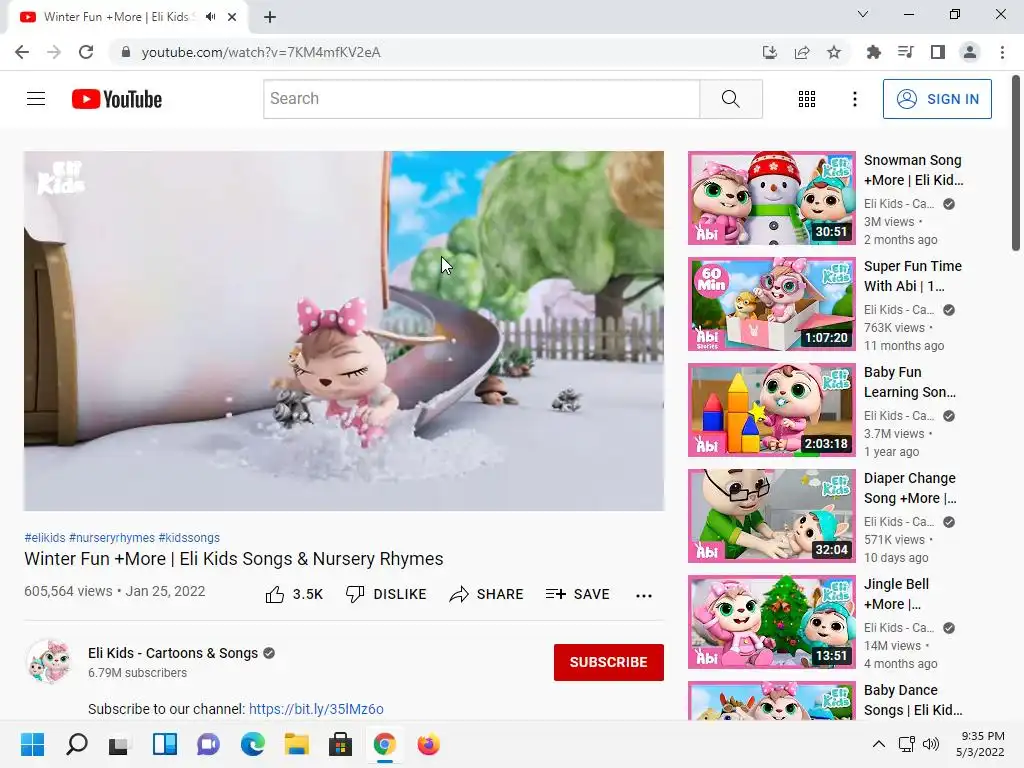Open Super Fun Time With Abi thumbnail
The width and height of the screenshot is (1024, 768).
771,304
